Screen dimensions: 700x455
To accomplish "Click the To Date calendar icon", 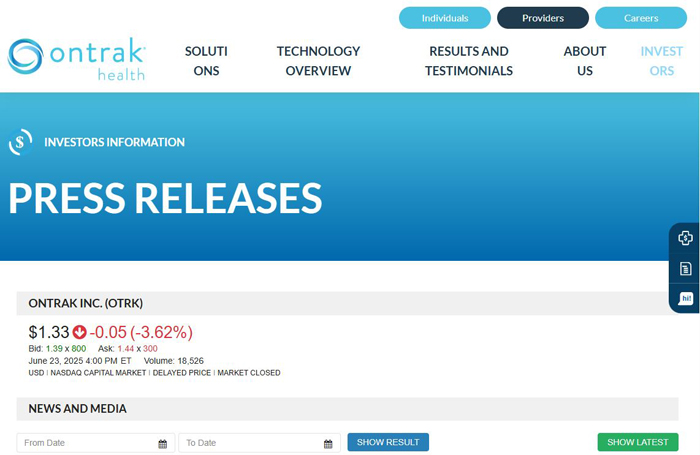I will [x=328, y=444].
